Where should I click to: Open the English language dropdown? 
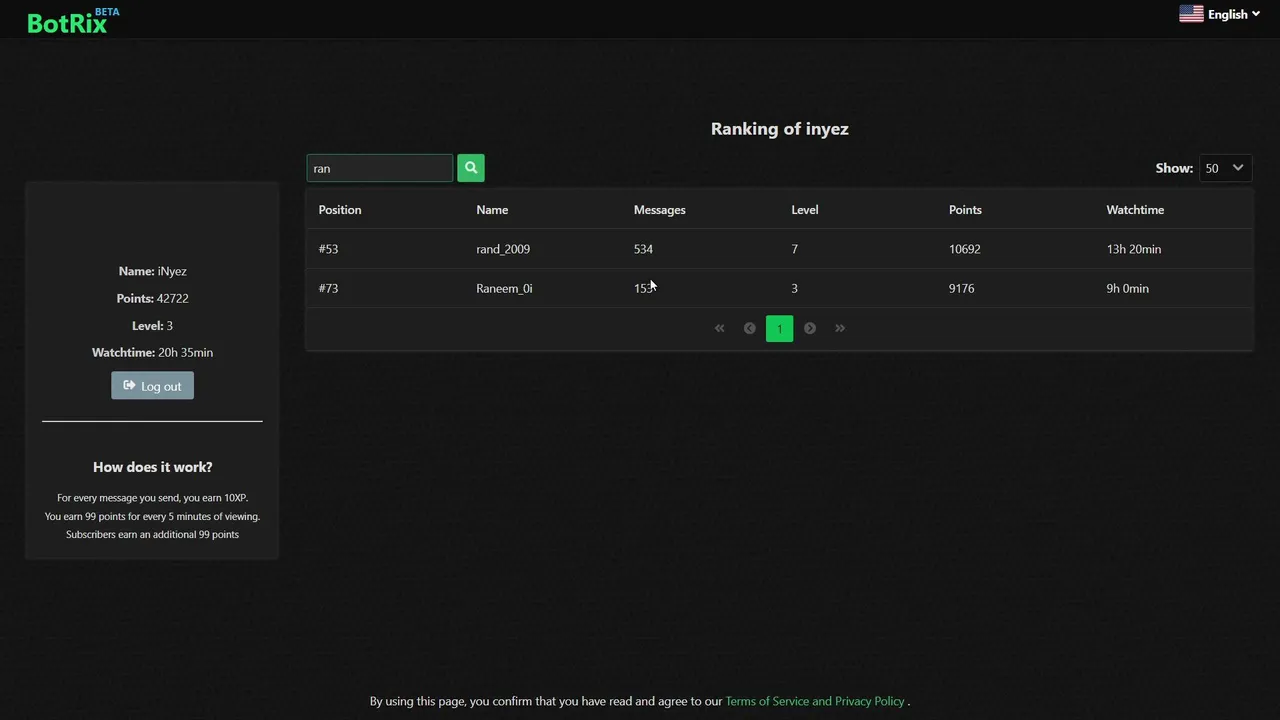pyautogui.click(x=1233, y=14)
